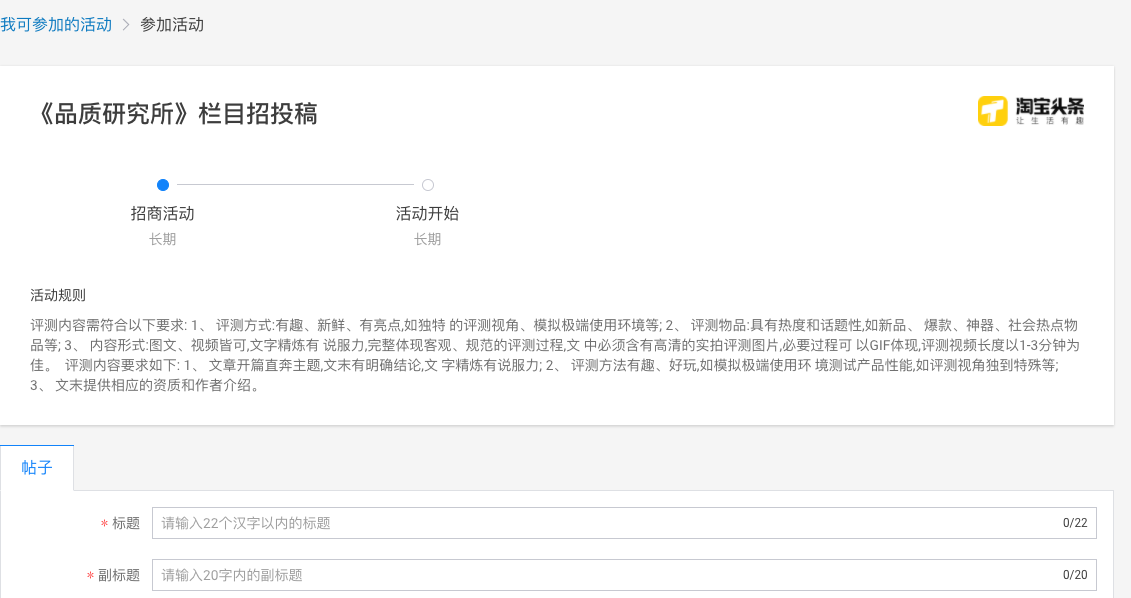Click the 0/20 character counter
The height and width of the screenshot is (598, 1131).
pyautogui.click(x=1073, y=574)
